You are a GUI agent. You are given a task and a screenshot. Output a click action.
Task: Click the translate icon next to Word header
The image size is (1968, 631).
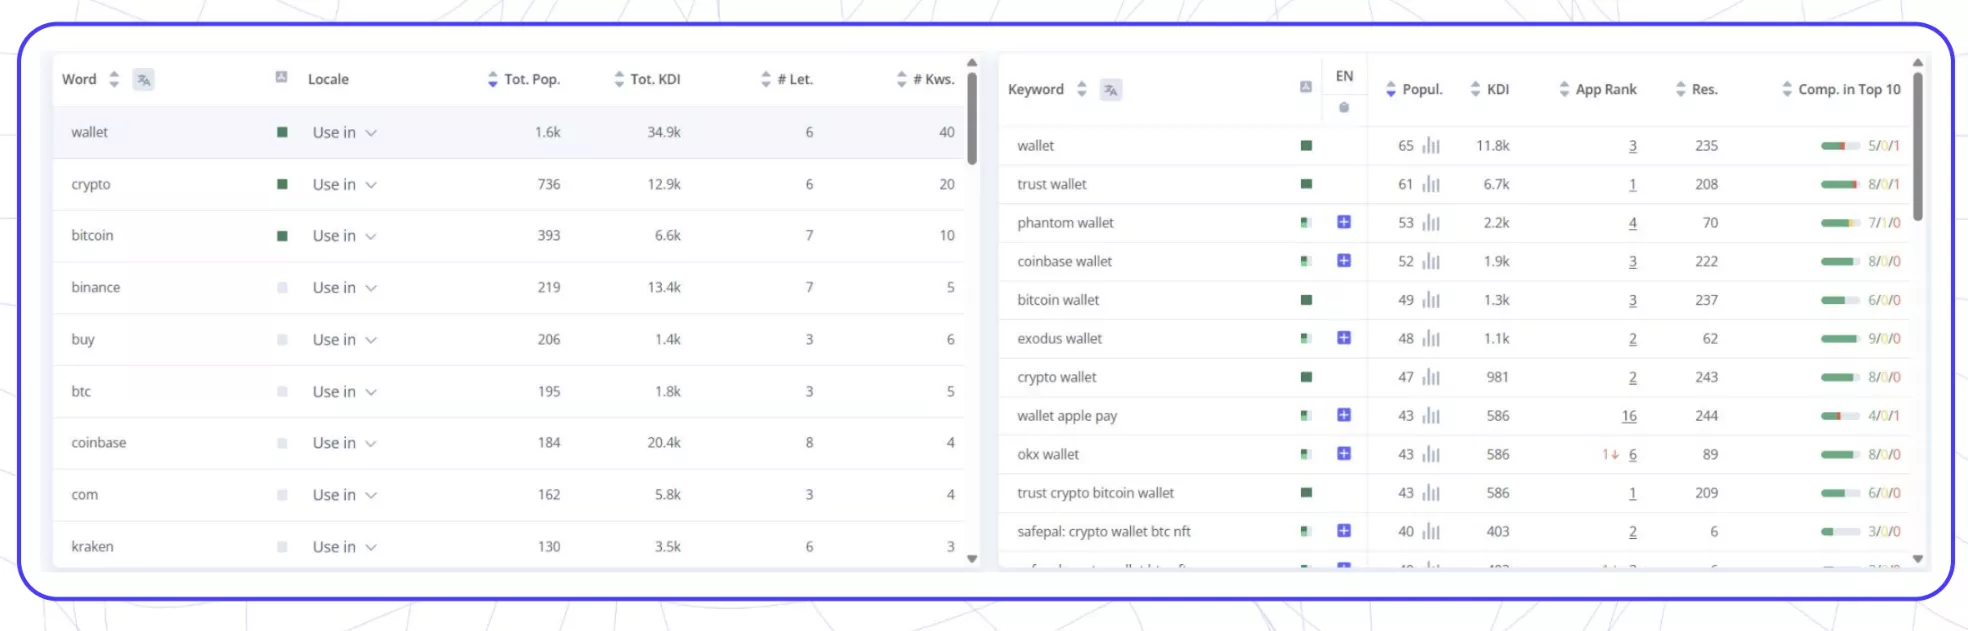144,80
